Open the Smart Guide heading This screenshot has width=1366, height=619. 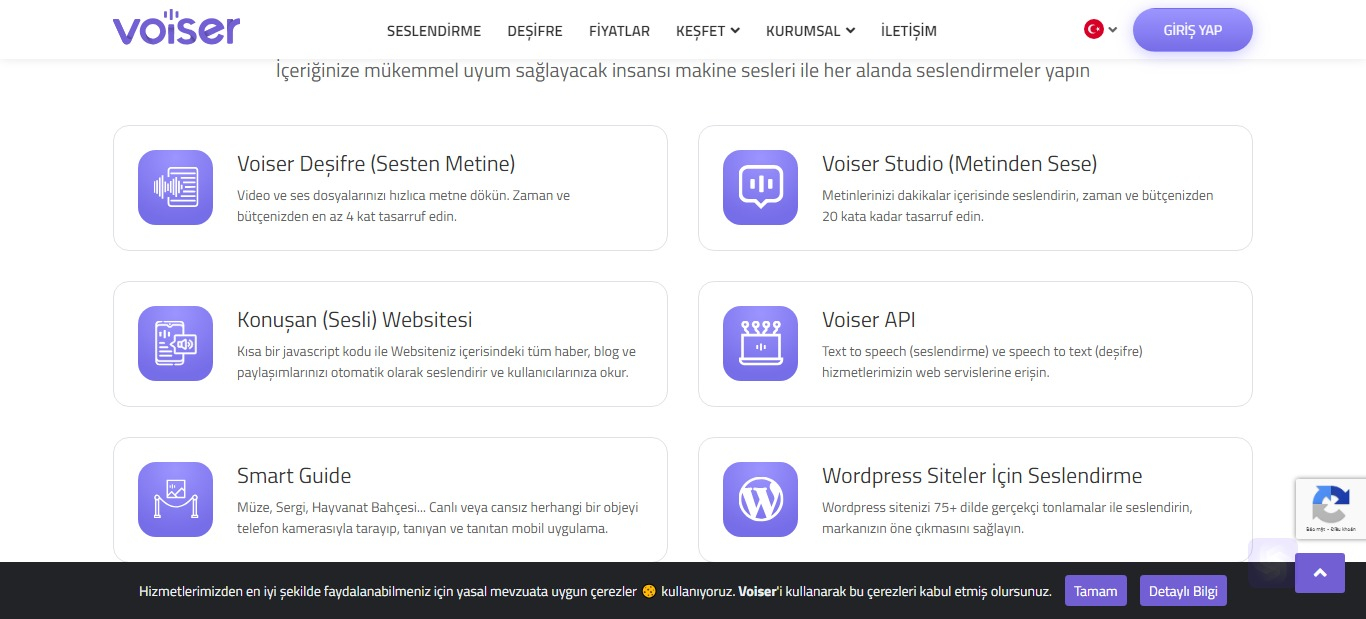coord(294,476)
